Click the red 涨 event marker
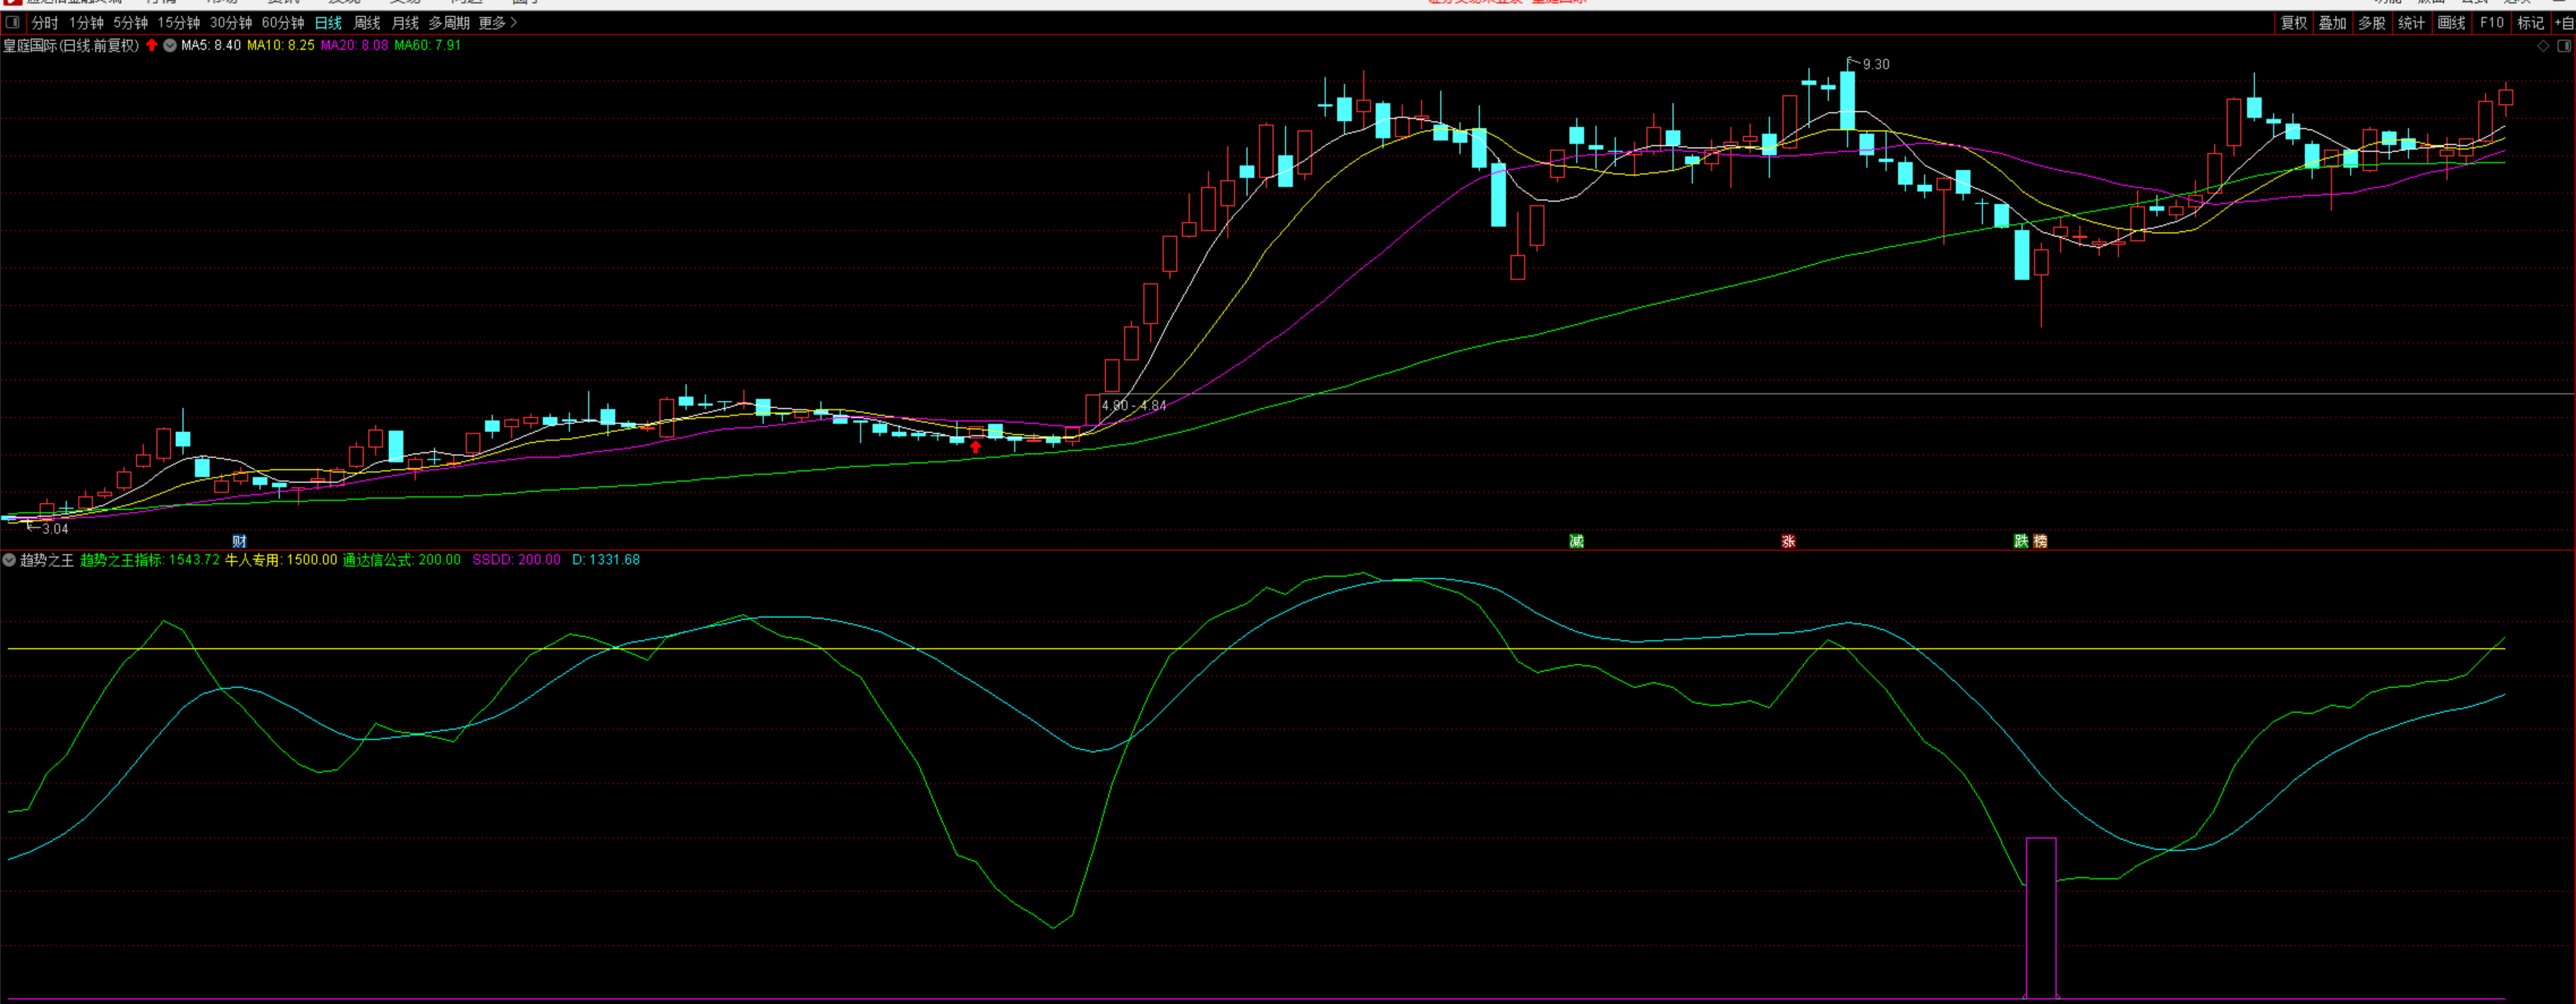 (1788, 541)
